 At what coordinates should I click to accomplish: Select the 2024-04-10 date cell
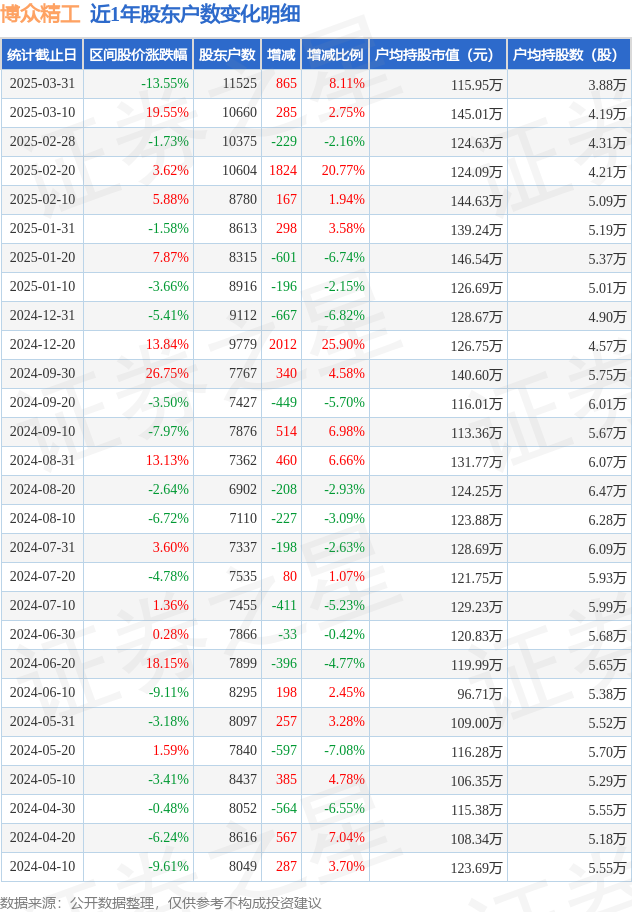click(42, 867)
